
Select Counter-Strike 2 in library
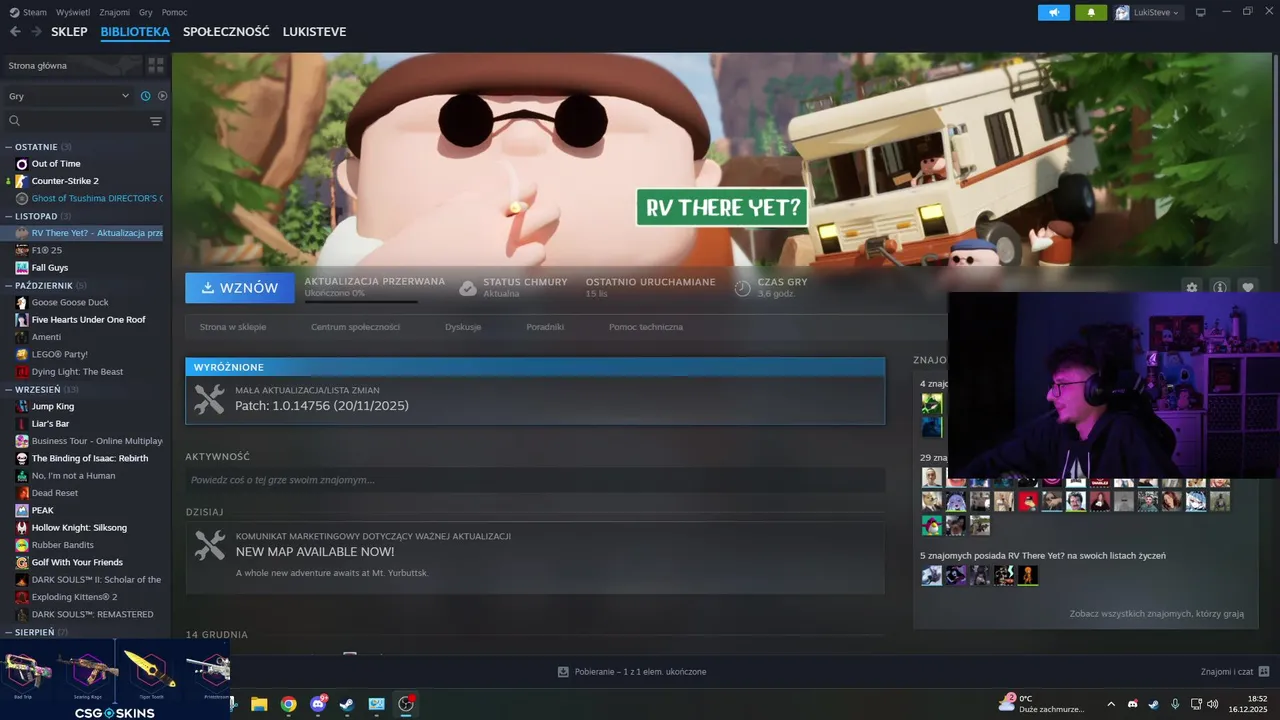tap(65, 181)
